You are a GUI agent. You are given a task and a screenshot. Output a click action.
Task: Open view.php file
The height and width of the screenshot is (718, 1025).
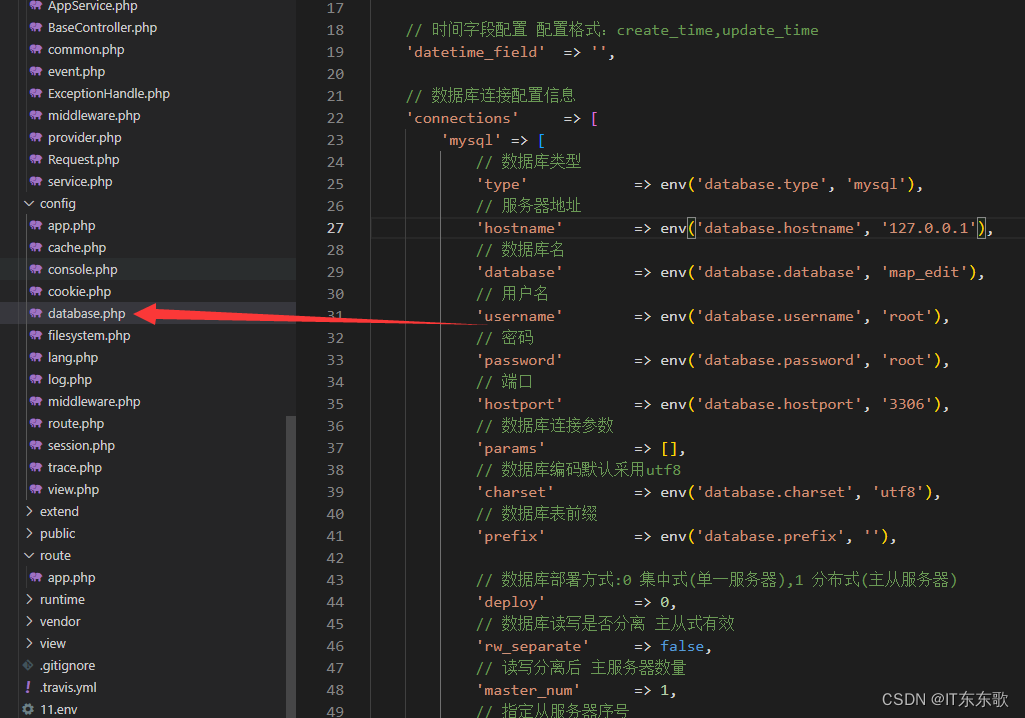point(73,490)
